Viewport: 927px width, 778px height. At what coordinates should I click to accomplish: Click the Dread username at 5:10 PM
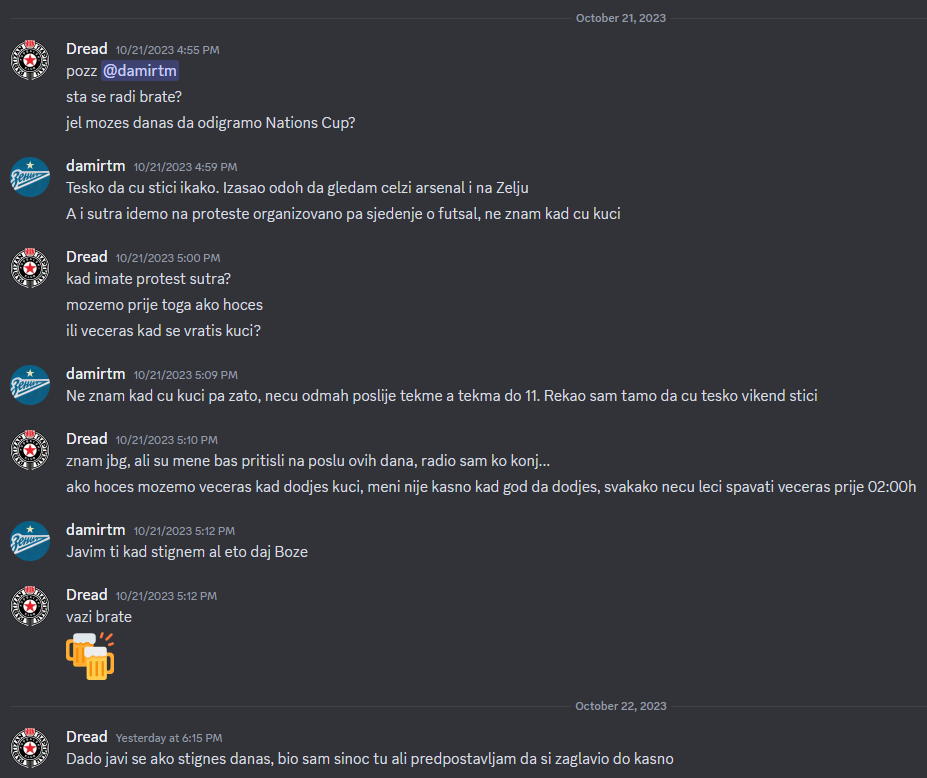coord(86,439)
